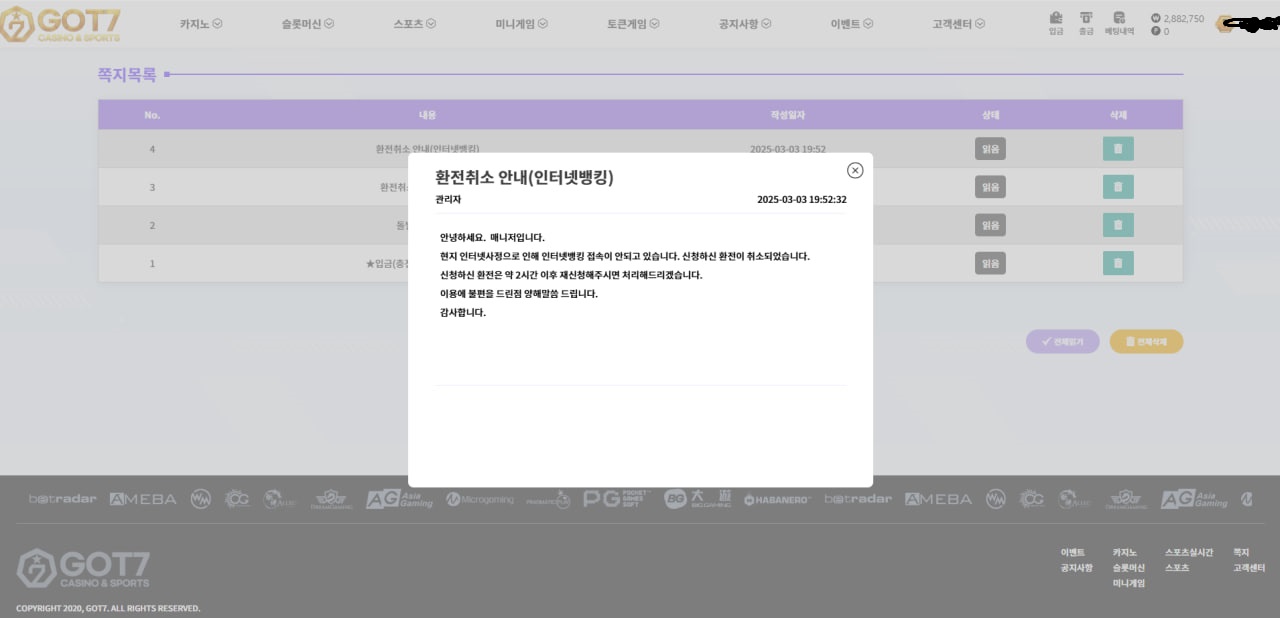The width and height of the screenshot is (1280, 618).
Task: Click the 전체삭제 delete-all button
Action: point(1146,341)
